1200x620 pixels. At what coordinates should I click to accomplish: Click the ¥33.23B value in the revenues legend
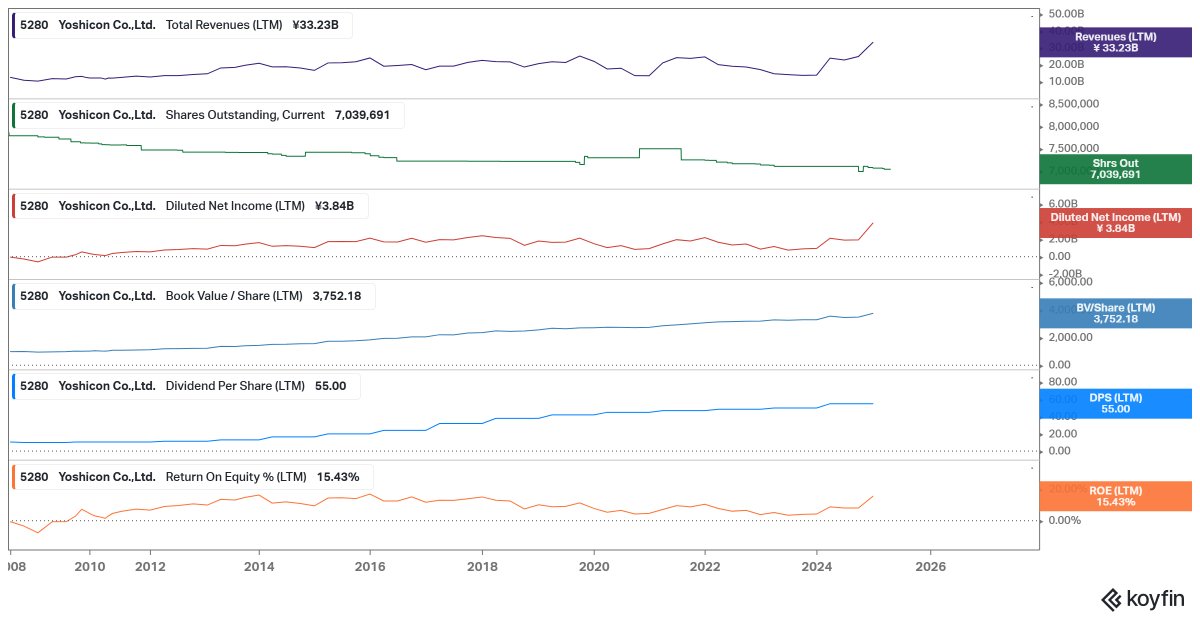coord(316,25)
